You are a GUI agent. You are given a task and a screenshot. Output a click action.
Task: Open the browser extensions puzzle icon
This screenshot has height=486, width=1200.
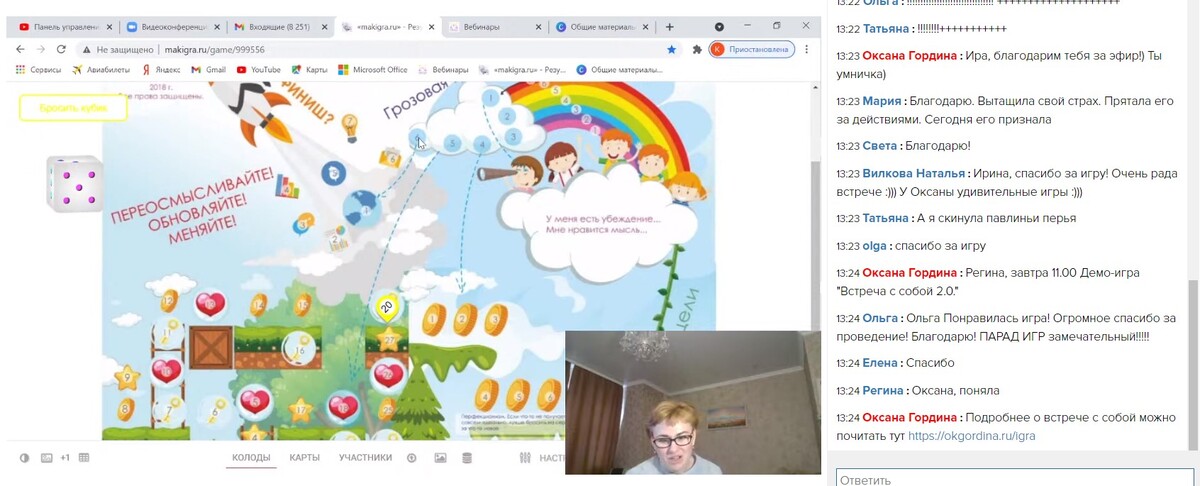696,49
